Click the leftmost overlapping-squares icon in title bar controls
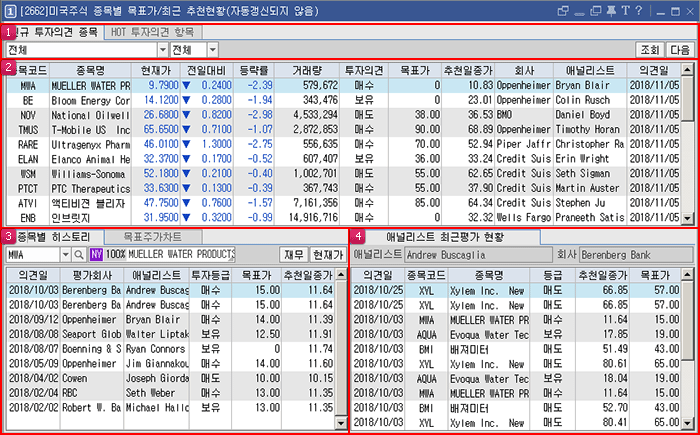Image resolution: width=700 pixels, height=435 pixels. tap(563, 11)
